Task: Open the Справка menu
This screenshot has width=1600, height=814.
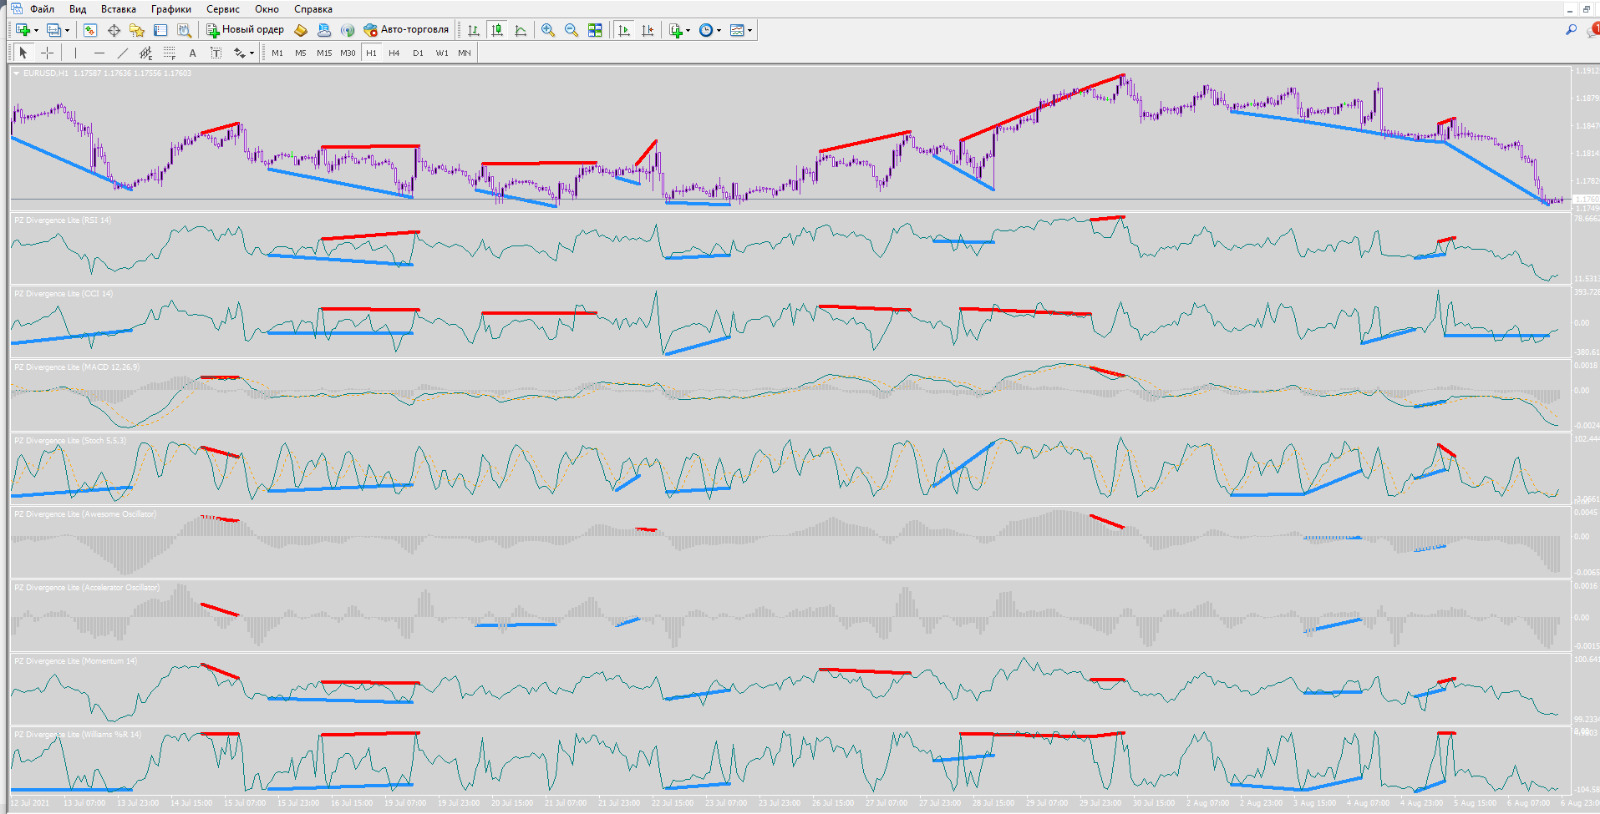Action: [x=313, y=9]
